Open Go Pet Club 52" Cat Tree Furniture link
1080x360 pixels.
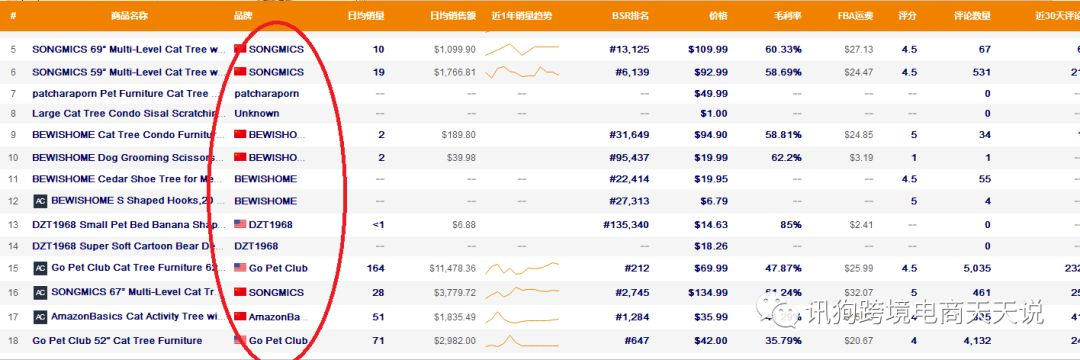(117, 341)
